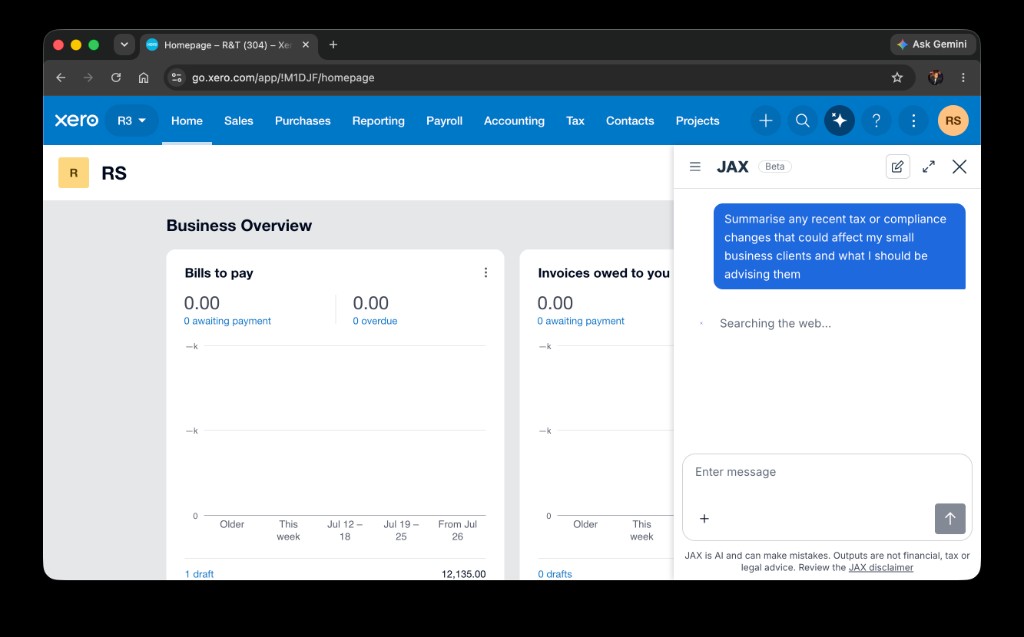Image resolution: width=1024 pixels, height=637 pixels.
Task: Start a new JAX chat
Action: point(897,167)
